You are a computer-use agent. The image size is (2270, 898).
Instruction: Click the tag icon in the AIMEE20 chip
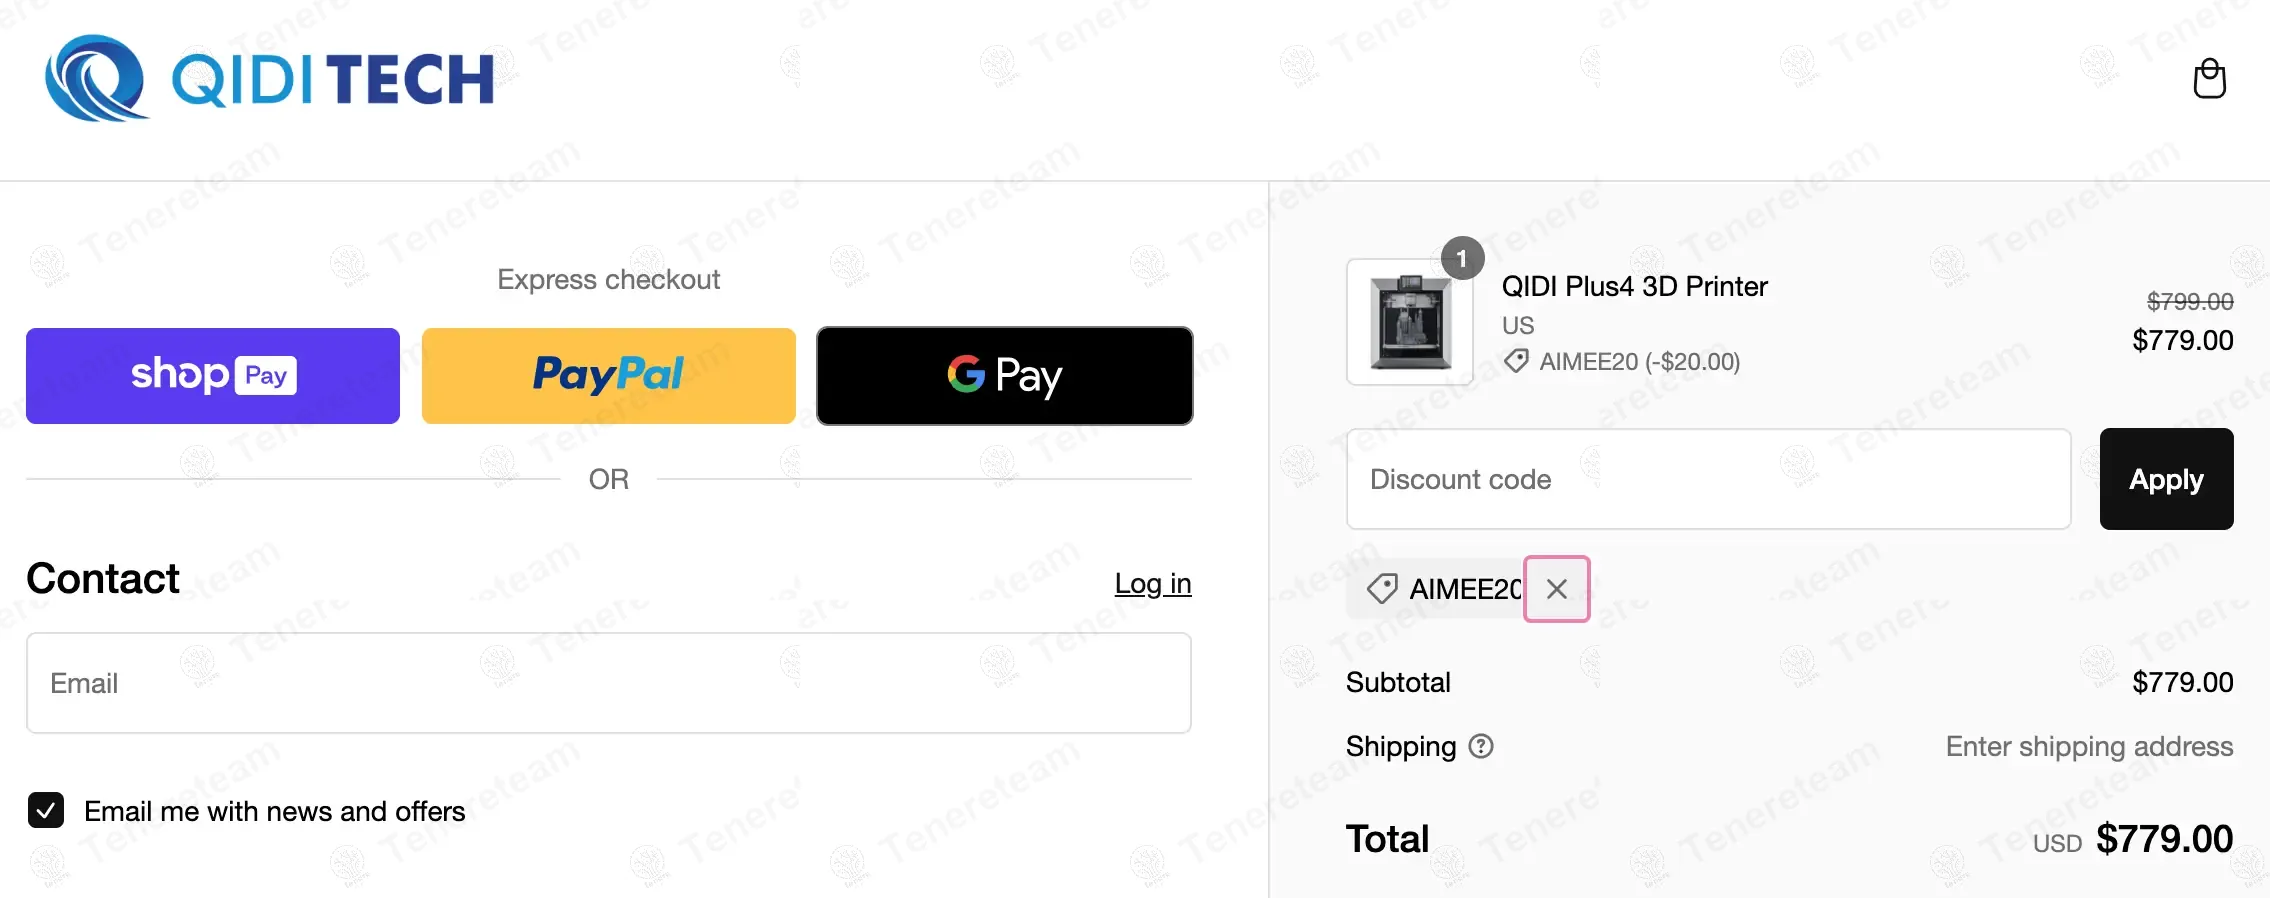tap(1382, 589)
